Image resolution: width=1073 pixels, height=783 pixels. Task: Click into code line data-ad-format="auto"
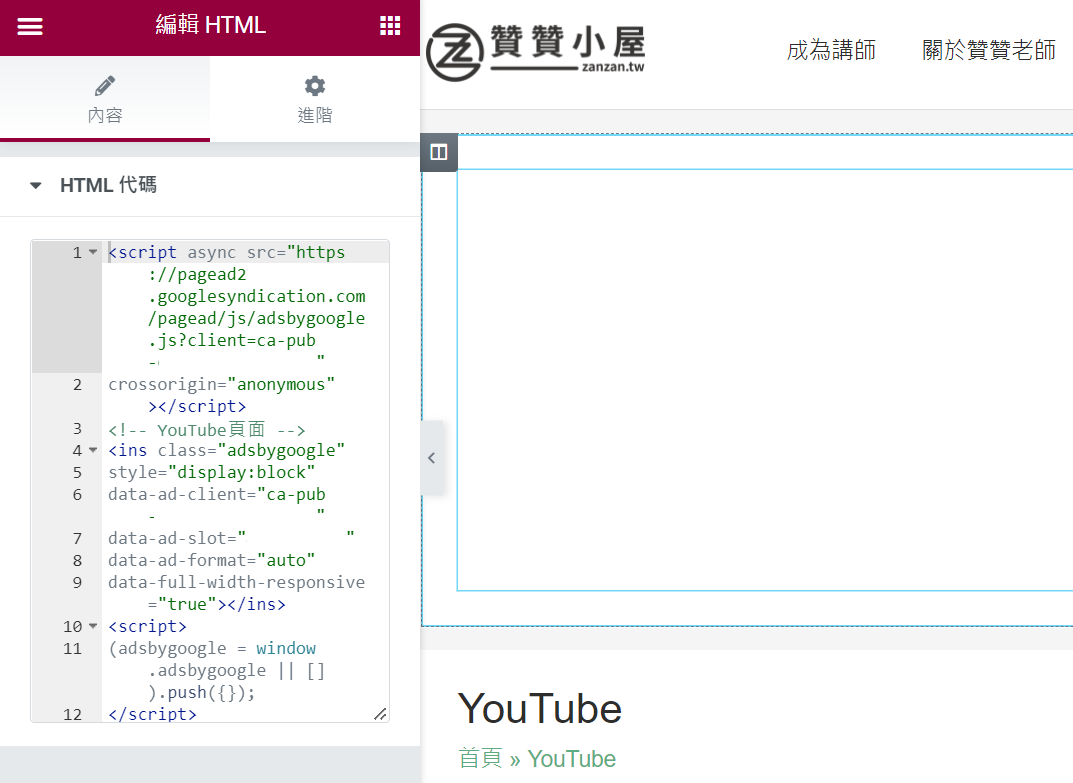coord(211,560)
